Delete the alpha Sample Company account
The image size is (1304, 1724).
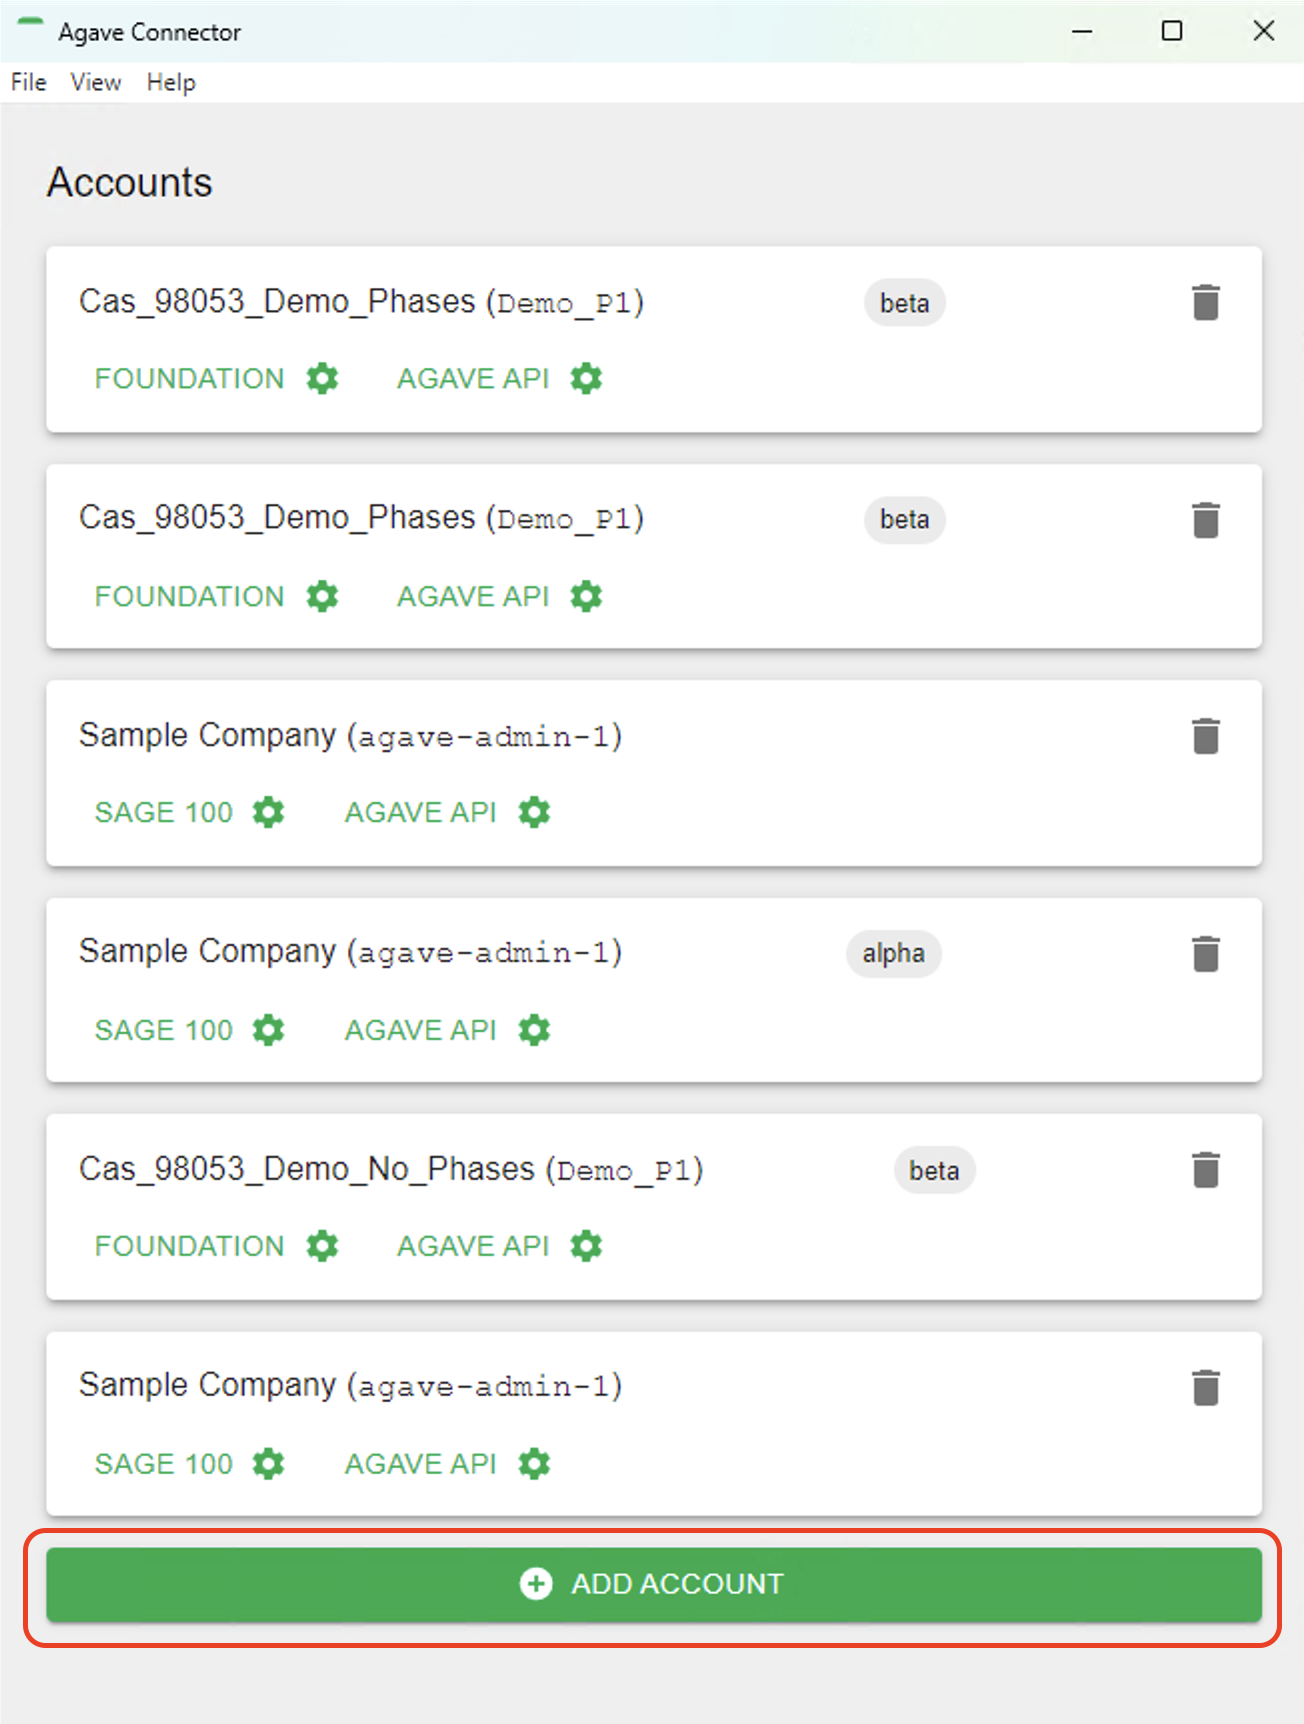(x=1205, y=953)
